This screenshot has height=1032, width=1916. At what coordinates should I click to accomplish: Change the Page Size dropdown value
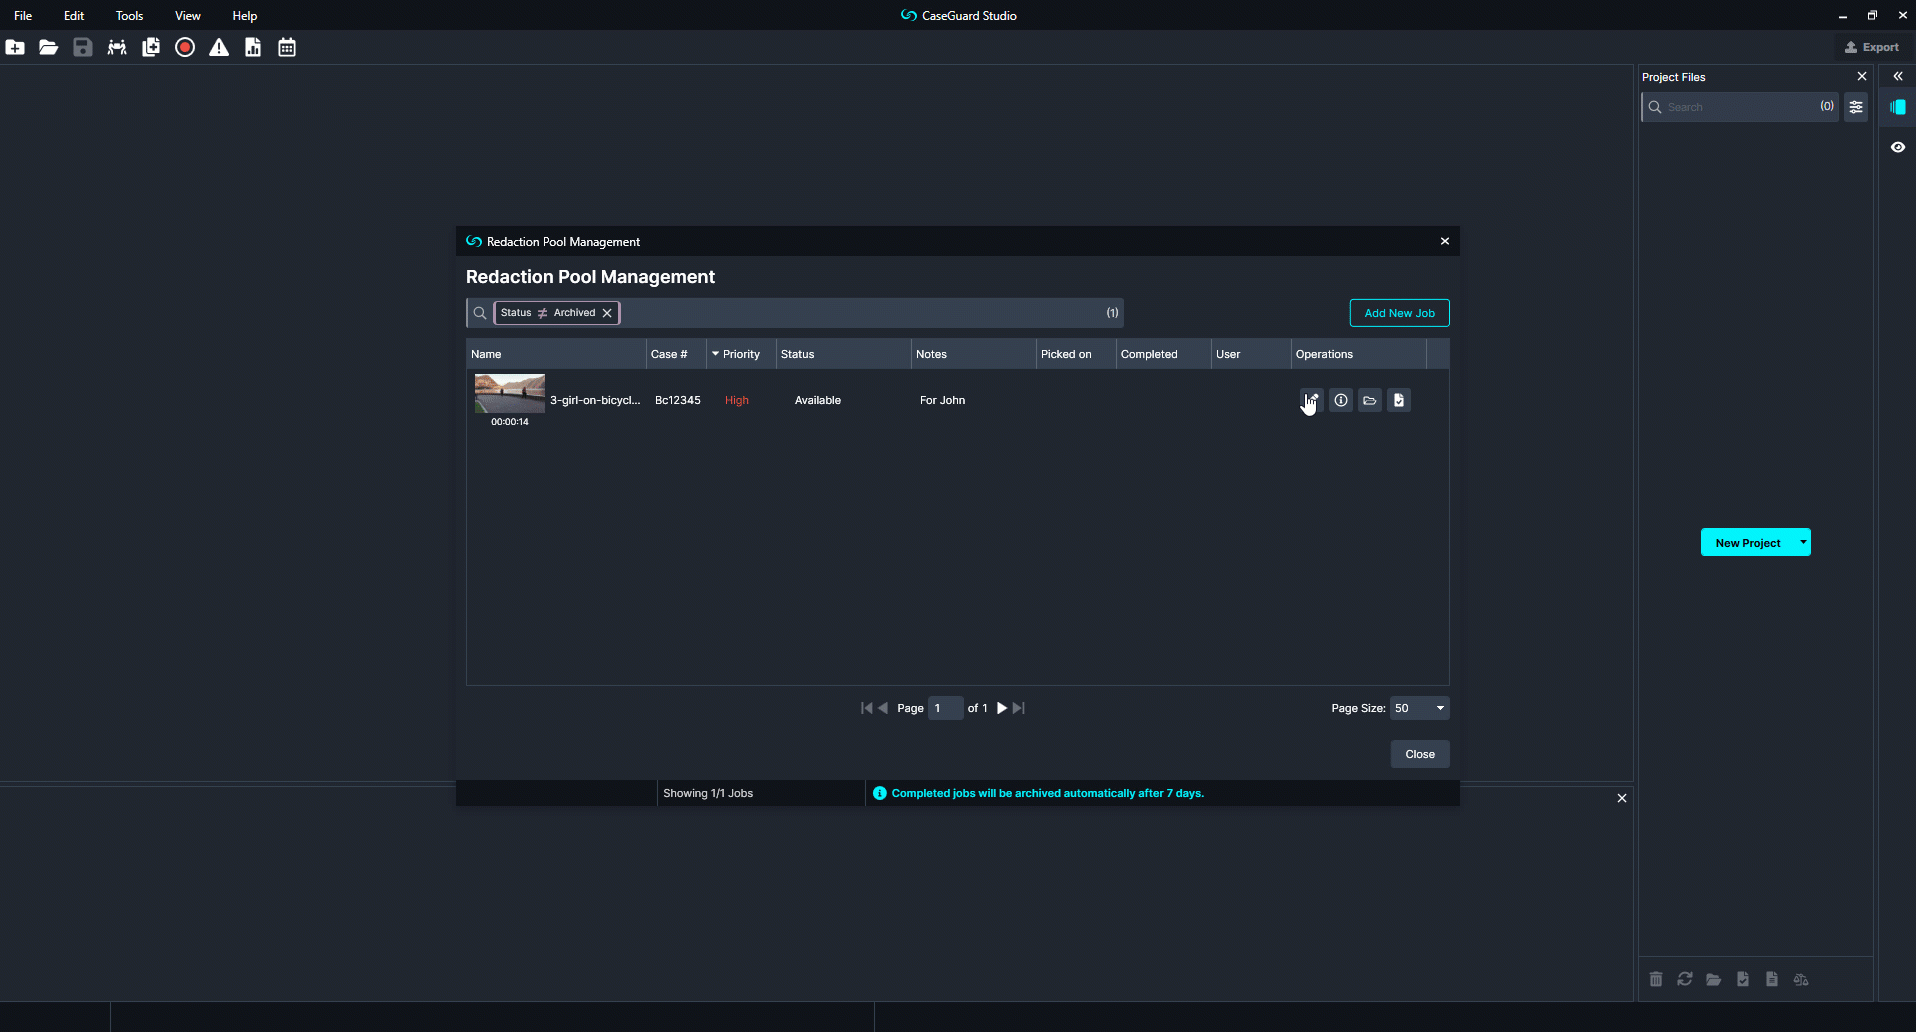pyautogui.click(x=1419, y=708)
